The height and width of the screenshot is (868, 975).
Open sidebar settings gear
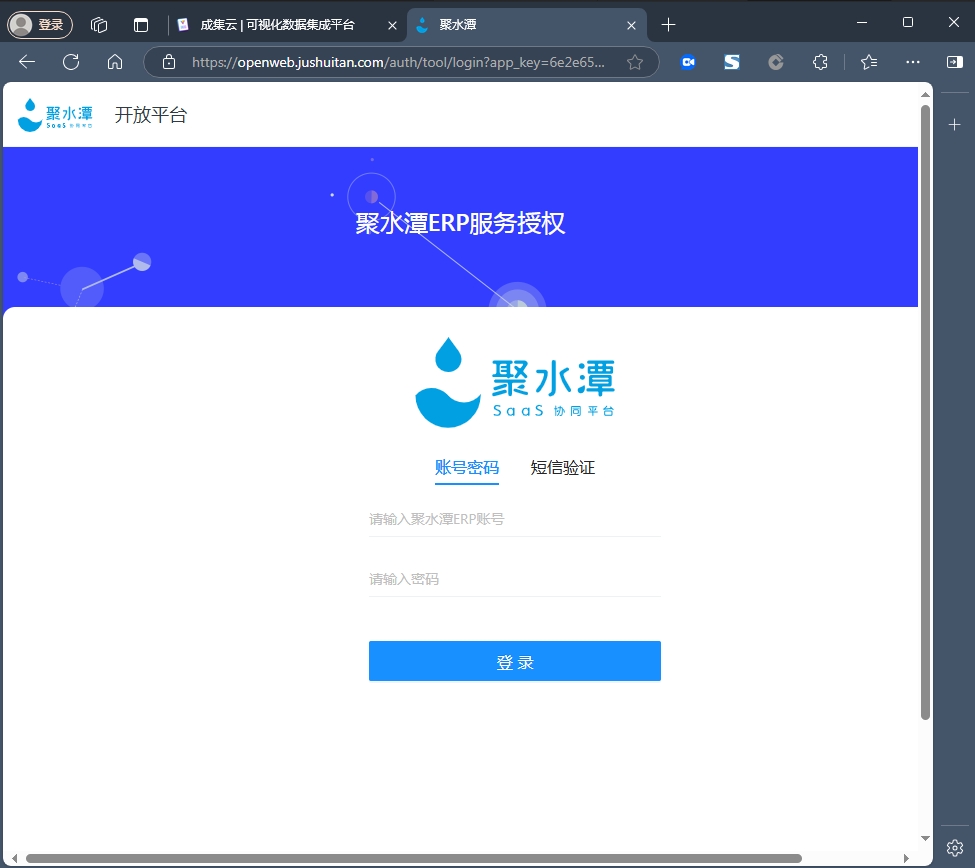[x=954, y=847]
